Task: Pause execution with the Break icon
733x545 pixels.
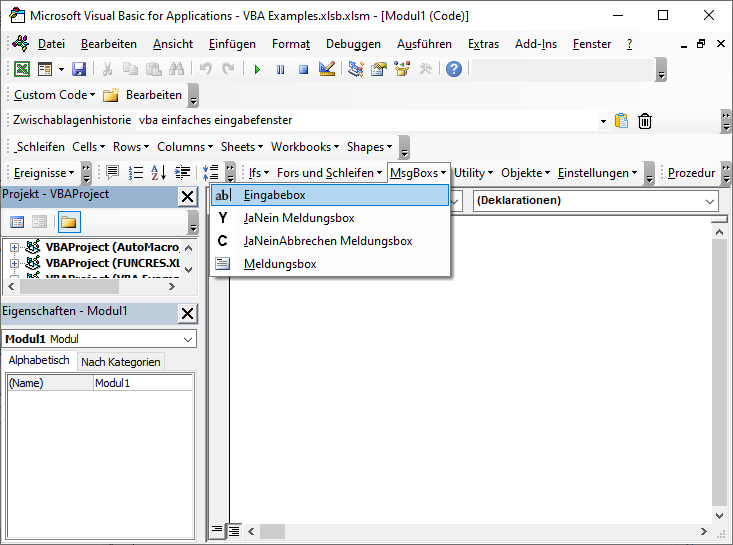Action: (x=280, y=70)
